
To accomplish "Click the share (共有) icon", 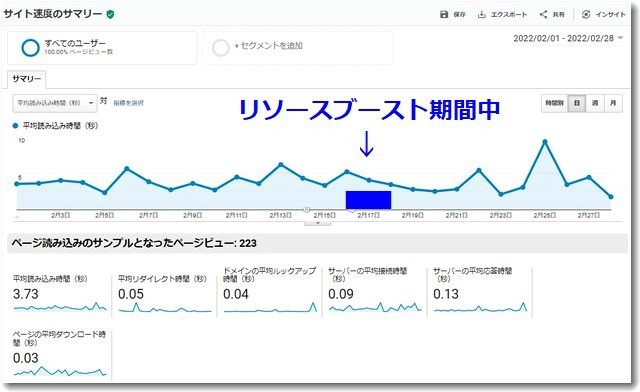I will [x=543, y=15].
